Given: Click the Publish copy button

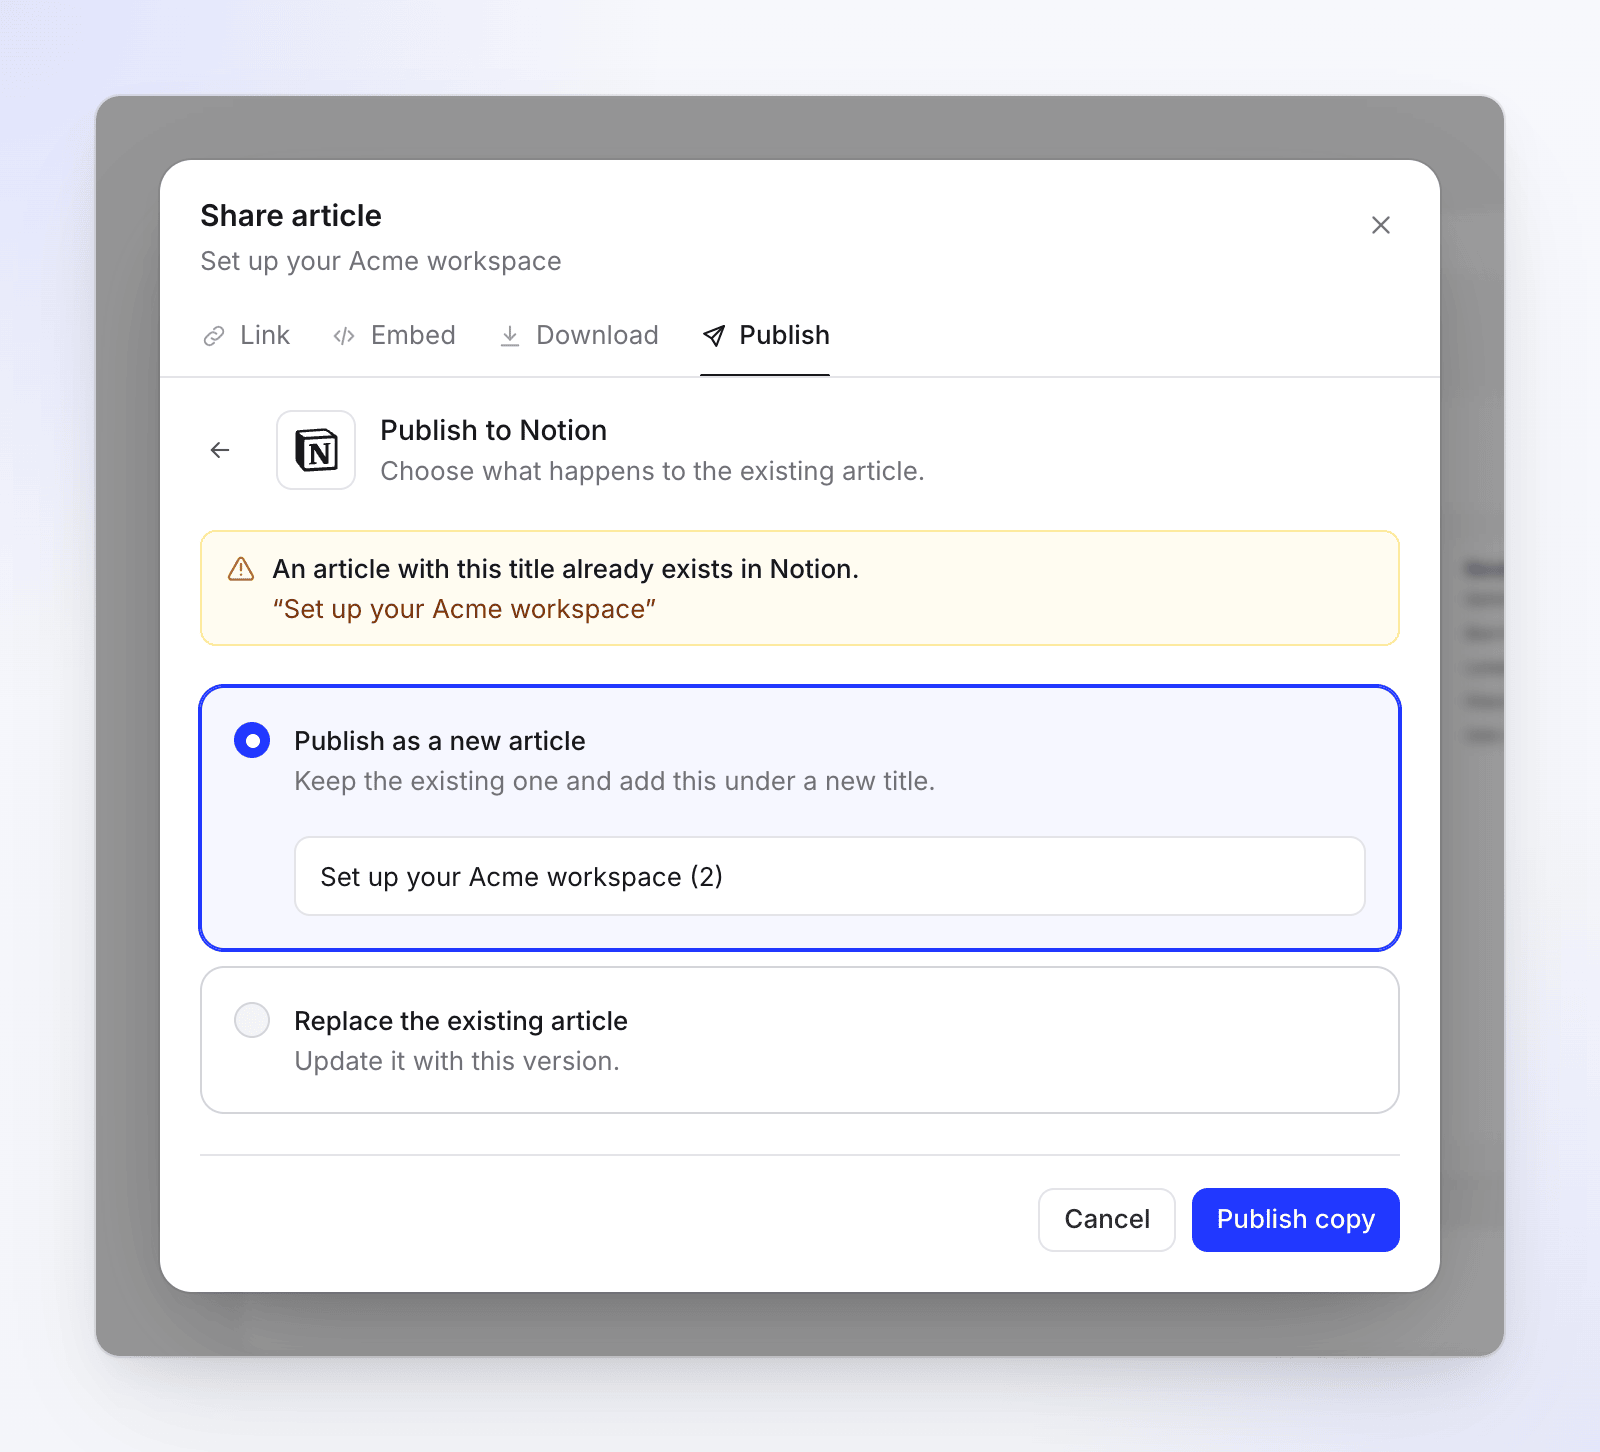Looking at the screenshot, I should pyautogui.click(x=1296, y=1220).
